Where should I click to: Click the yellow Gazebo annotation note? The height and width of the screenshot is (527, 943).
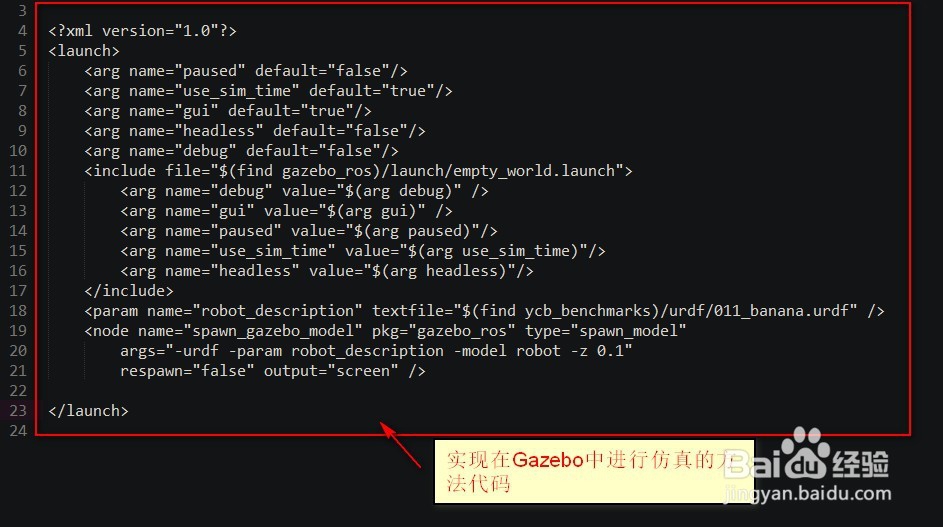[x=594, y=472]
